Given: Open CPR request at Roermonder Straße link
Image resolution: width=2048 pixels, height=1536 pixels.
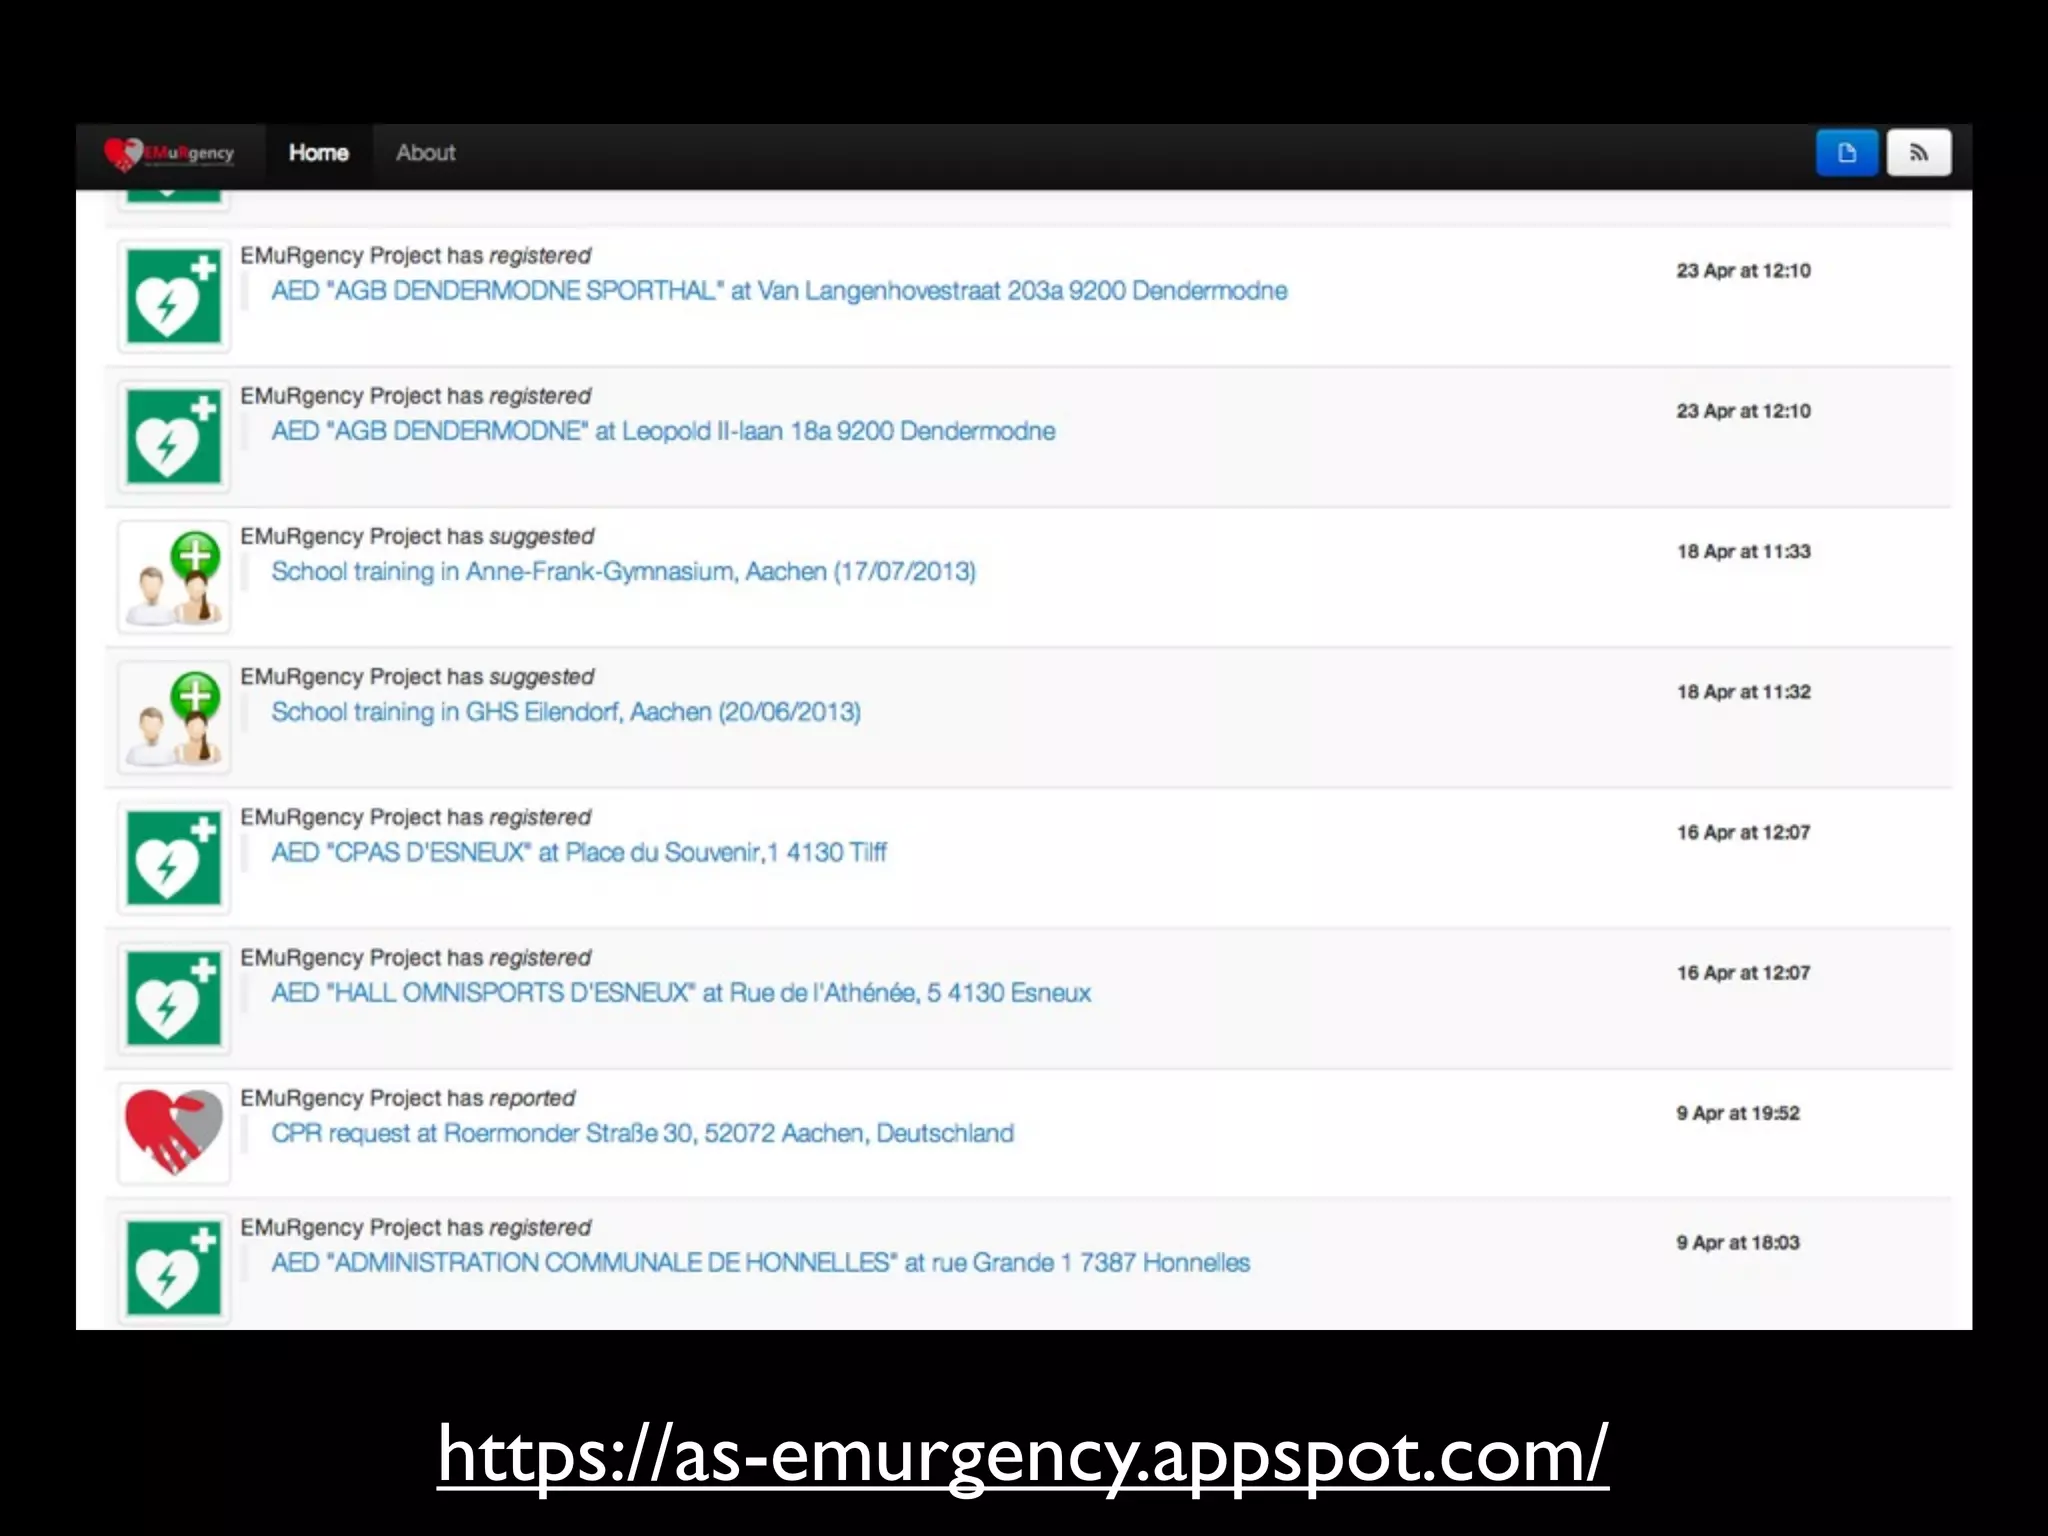Looking at the screenshot, I should [642, 1133].
